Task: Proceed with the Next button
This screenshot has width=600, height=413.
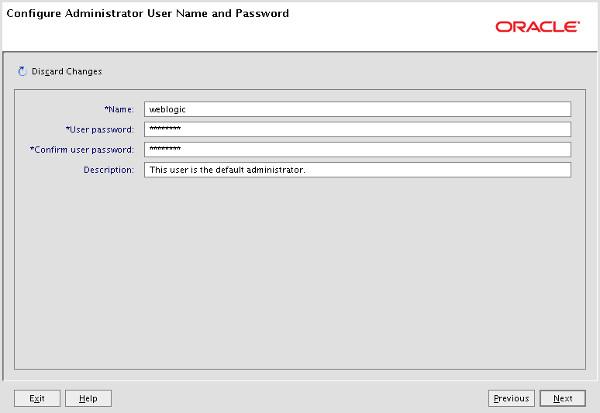Action: click(x=562, y=398)
